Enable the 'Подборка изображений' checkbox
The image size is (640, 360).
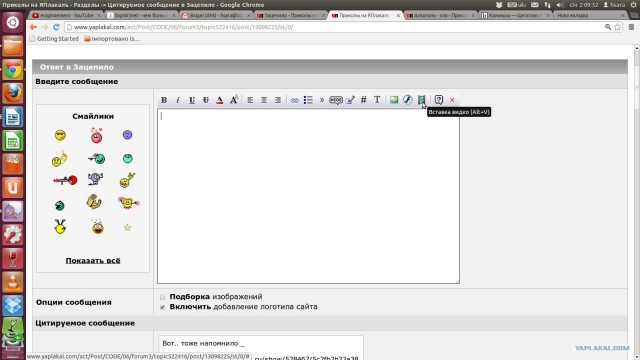pyautogui.click(x=162, y=297)
